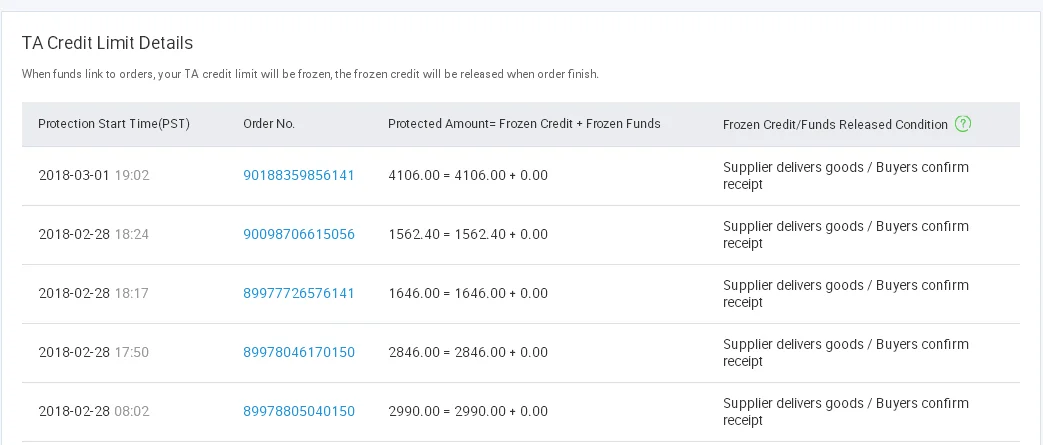This screenshot has width=1043, height=445.
Task: Click the Protection Start Time(PST) column header
Action: 114,124
